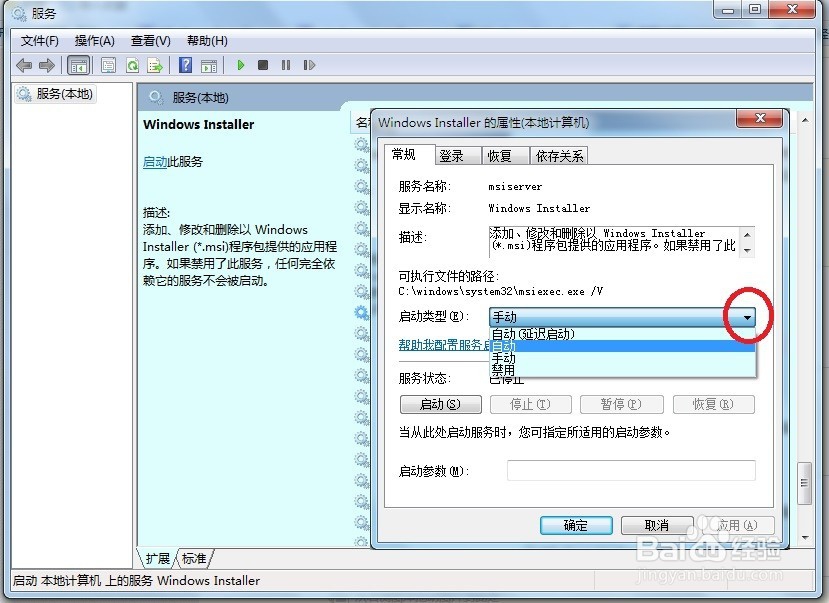Click the 启动(S) button
The width and height of the screenshot is (829, 603).
click(x=440, y=404)
